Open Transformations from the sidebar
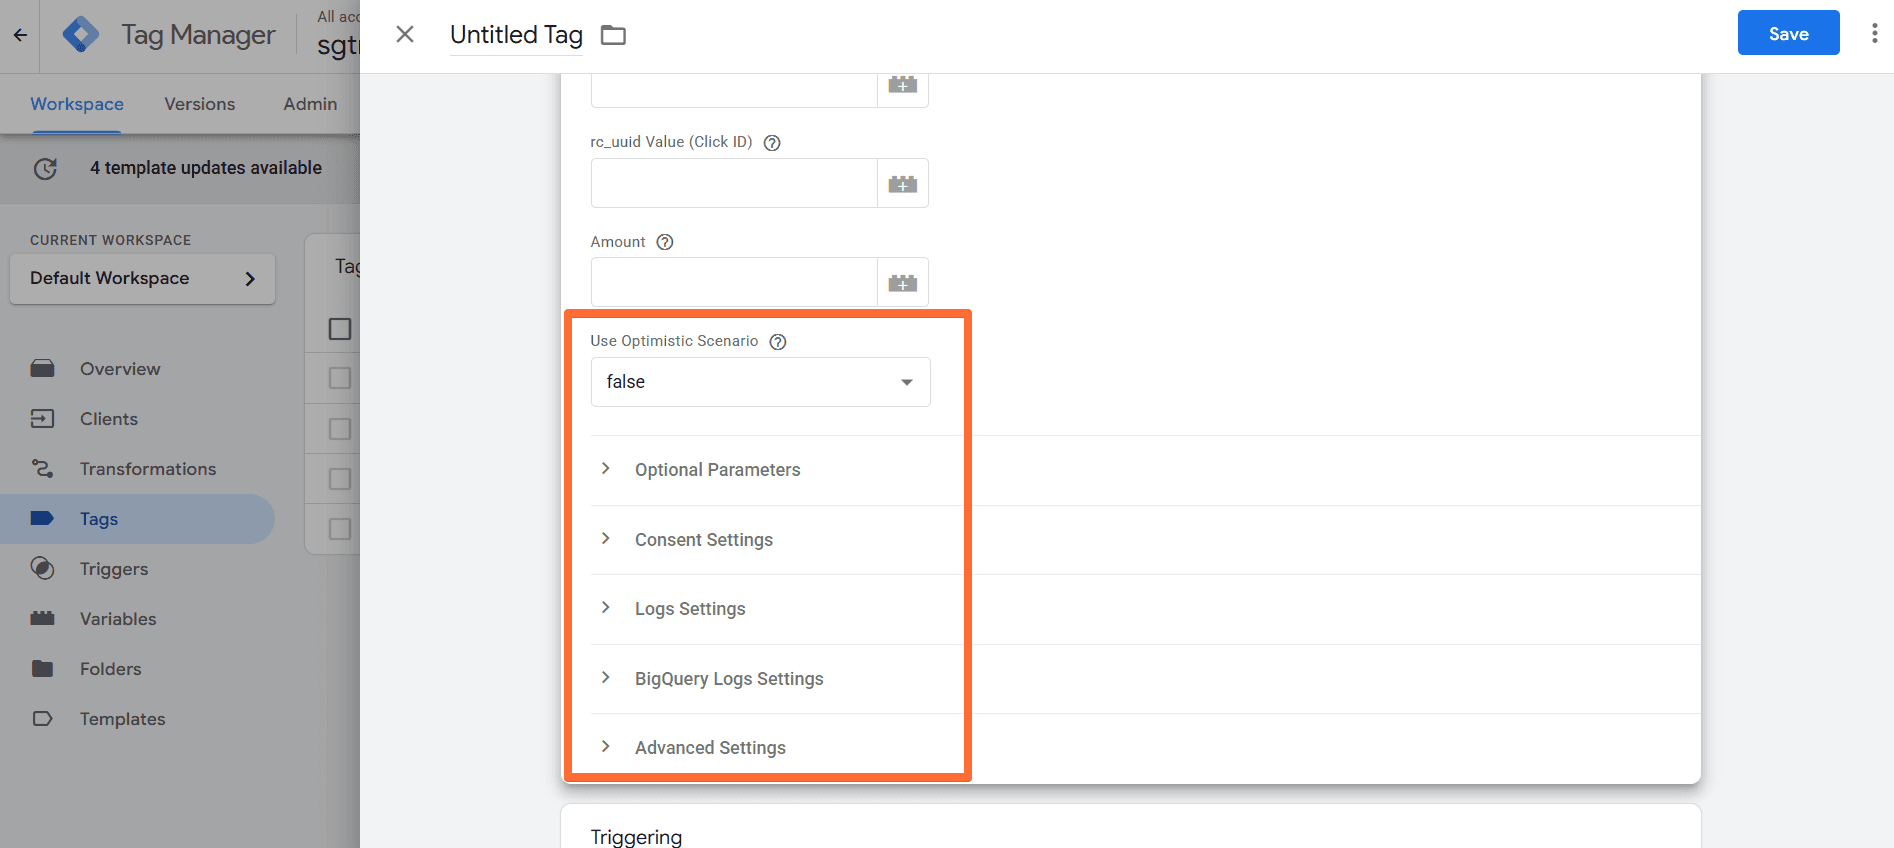1894x848 pixels. [147, 468]
